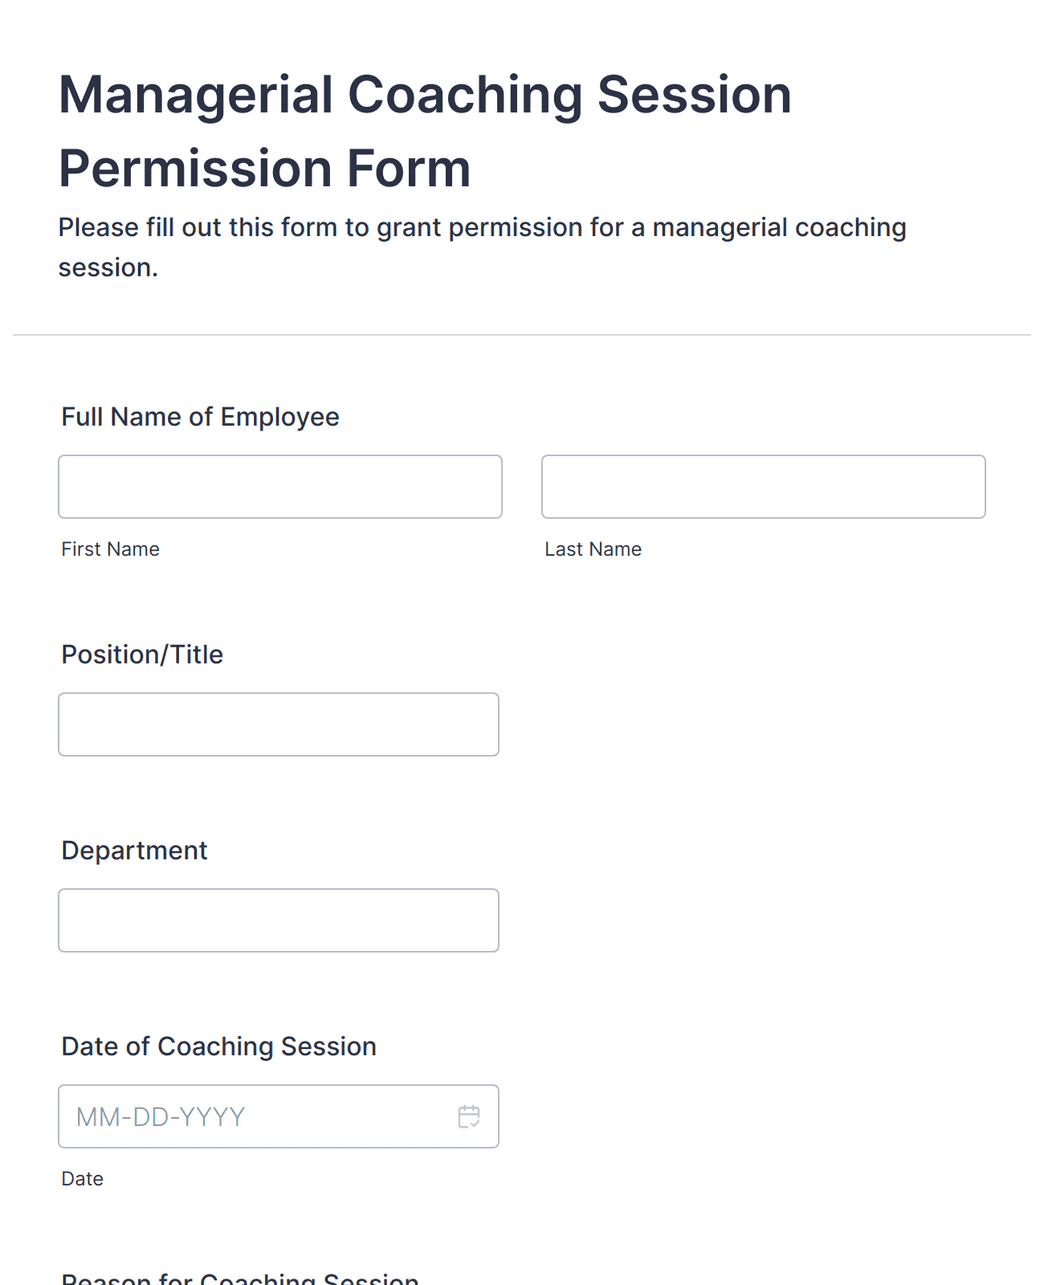Click the Last Name sublabel text
The width and height of the screenshot is (1044, 1285).
593,549
